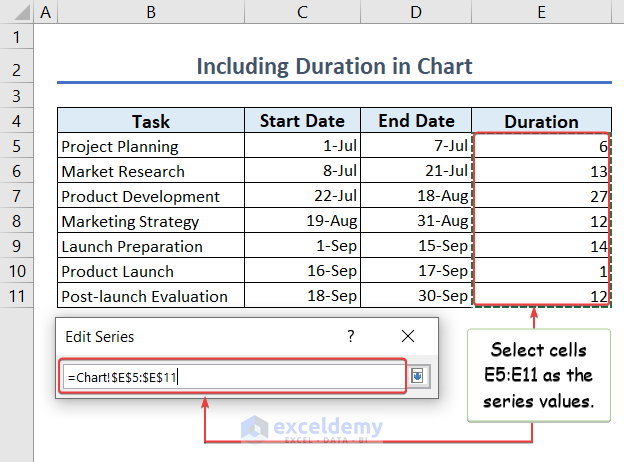
Task: Click the series values input field
Action: pyautogui.click(x=230, y=376)
